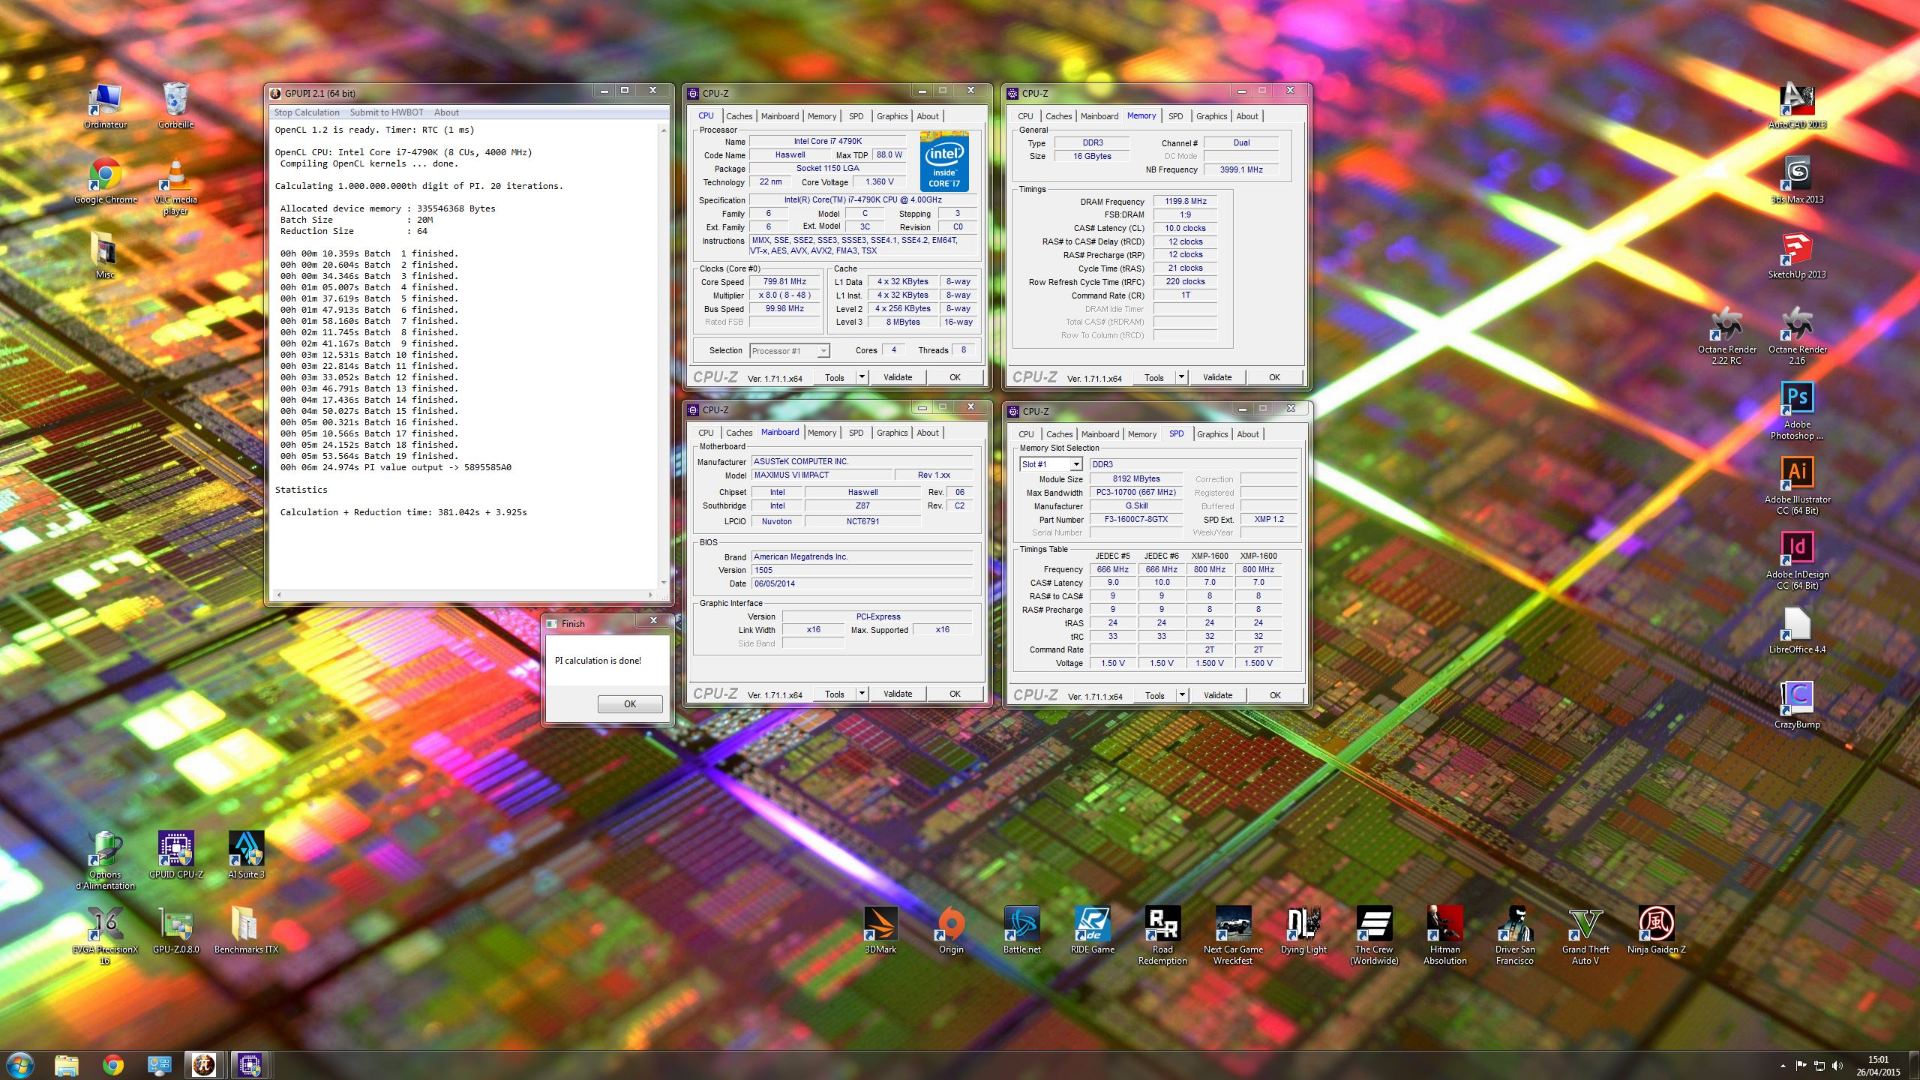
Task: Click Validate in the Memory tab window
Action: [1217, 378]
